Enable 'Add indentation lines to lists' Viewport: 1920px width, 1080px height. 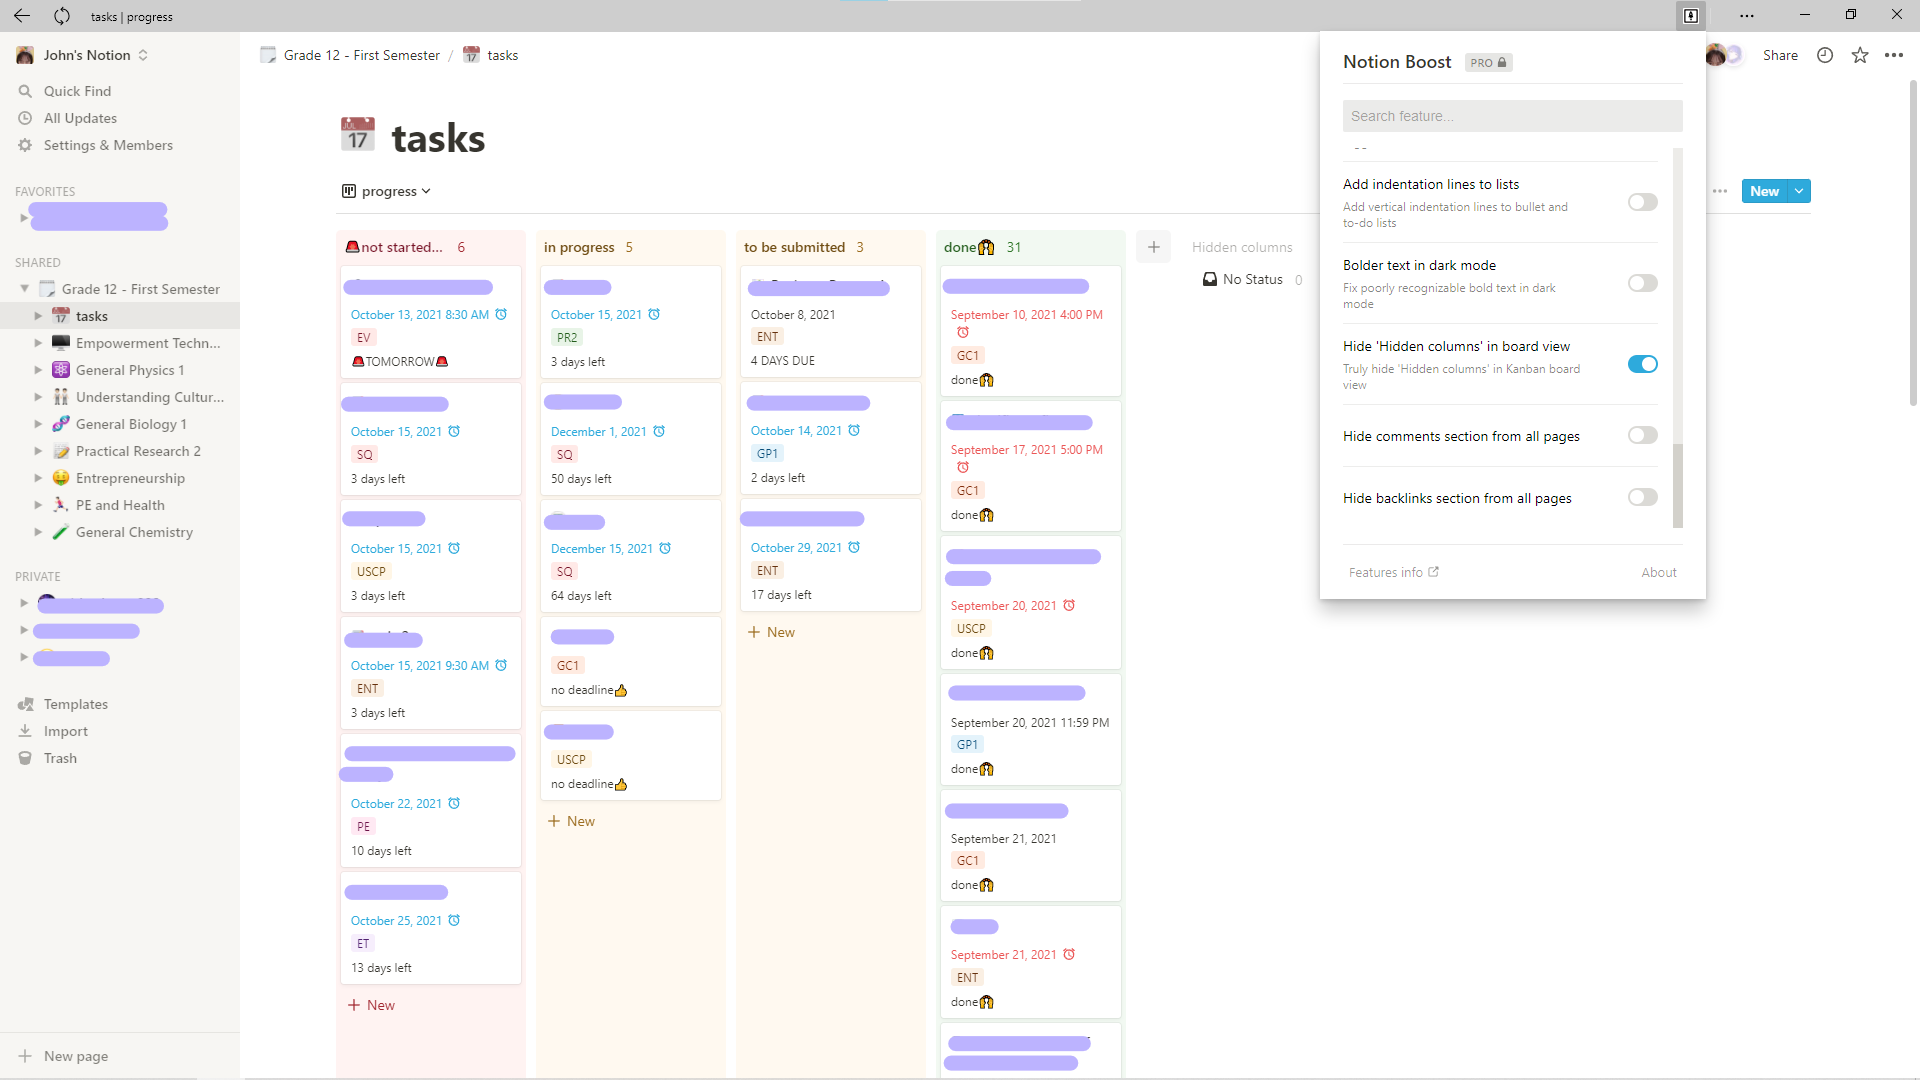click(1641, 202)
